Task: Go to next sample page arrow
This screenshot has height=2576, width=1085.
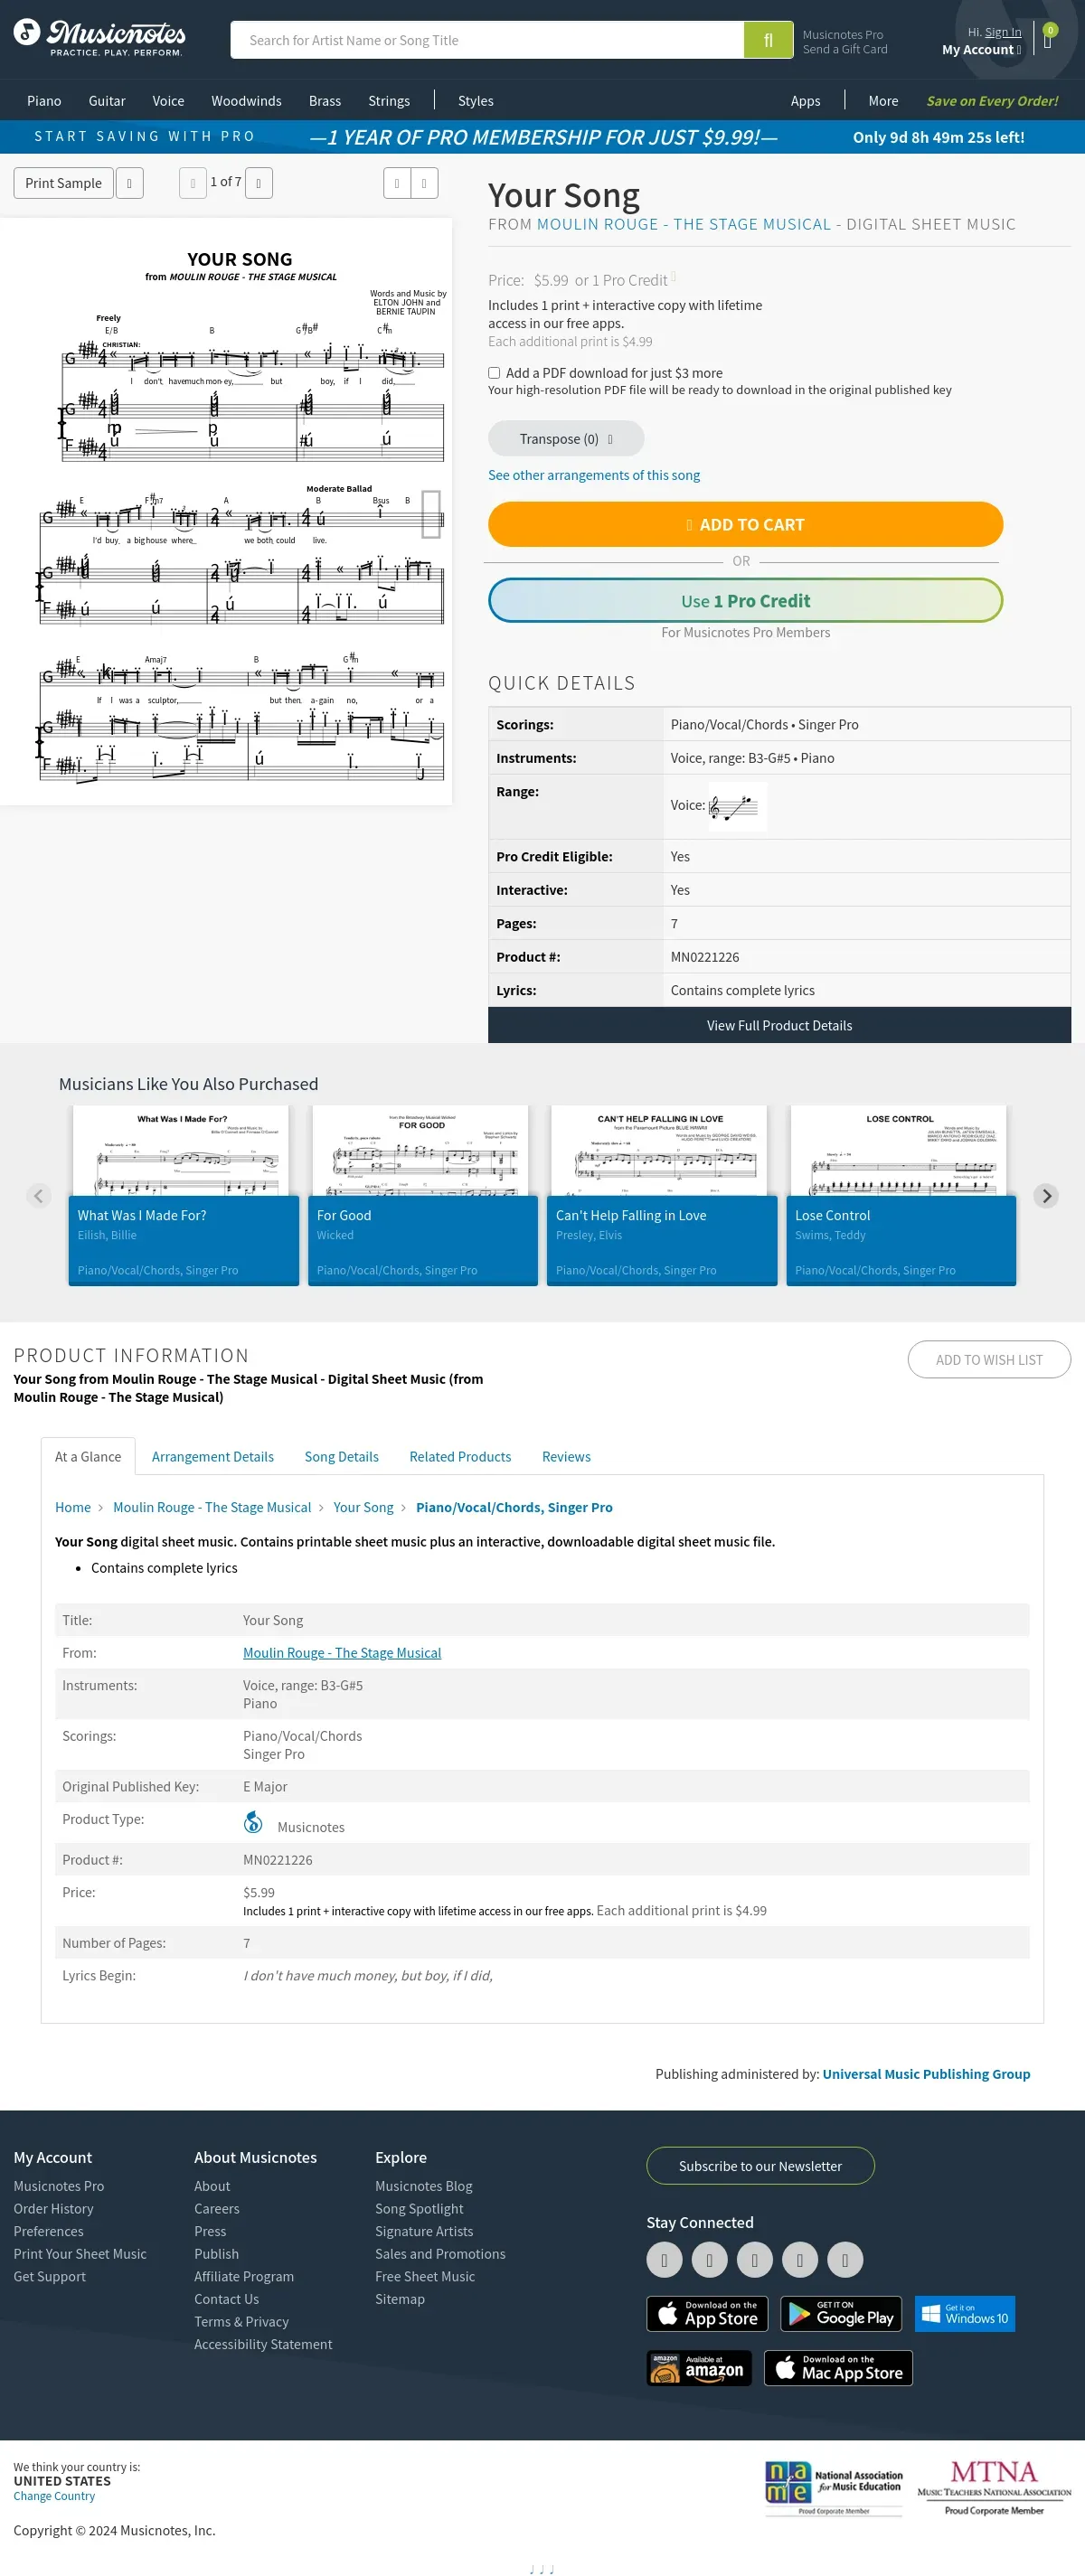Action: click(x=259, y=183)
